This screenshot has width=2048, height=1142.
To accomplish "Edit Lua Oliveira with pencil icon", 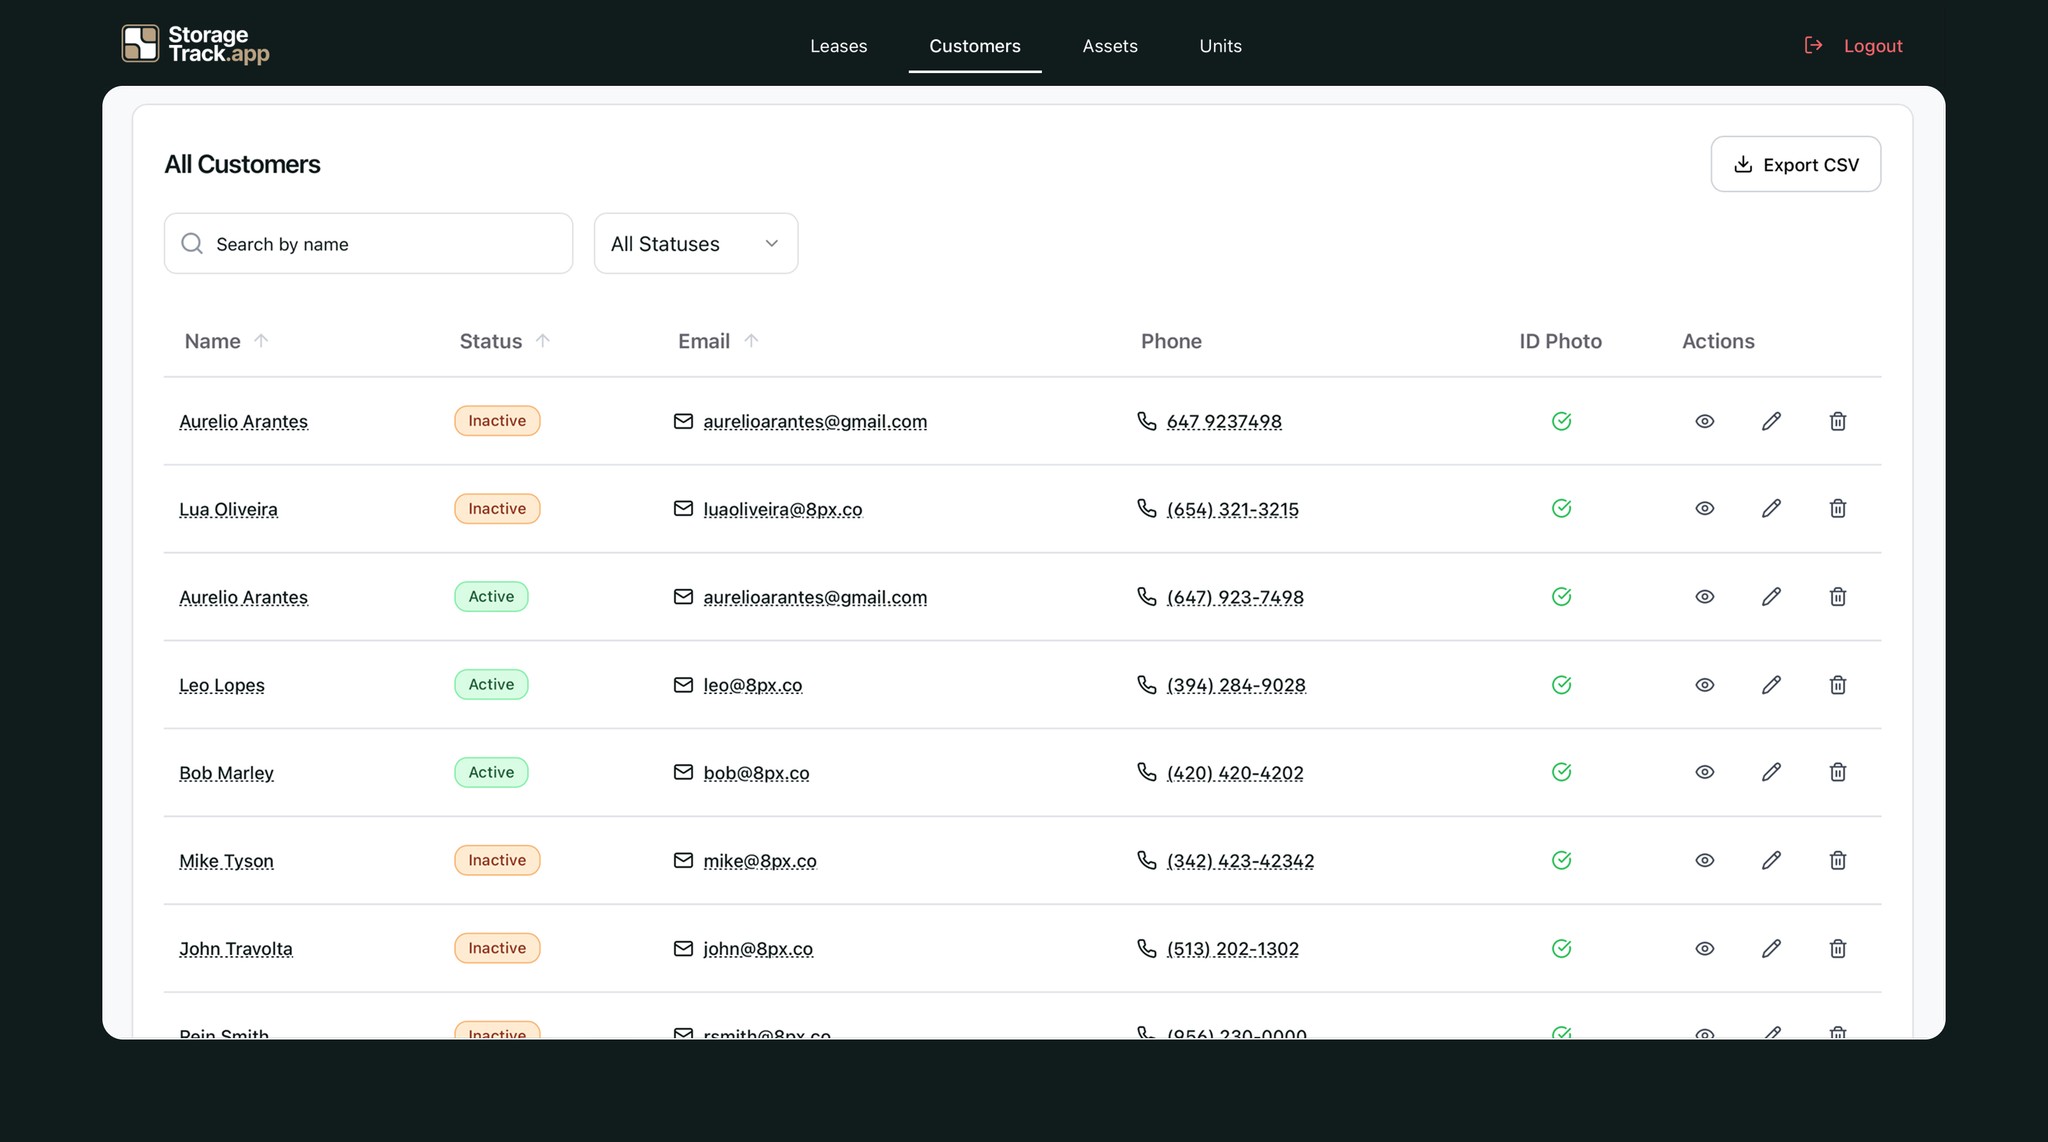I will 1771,509.
